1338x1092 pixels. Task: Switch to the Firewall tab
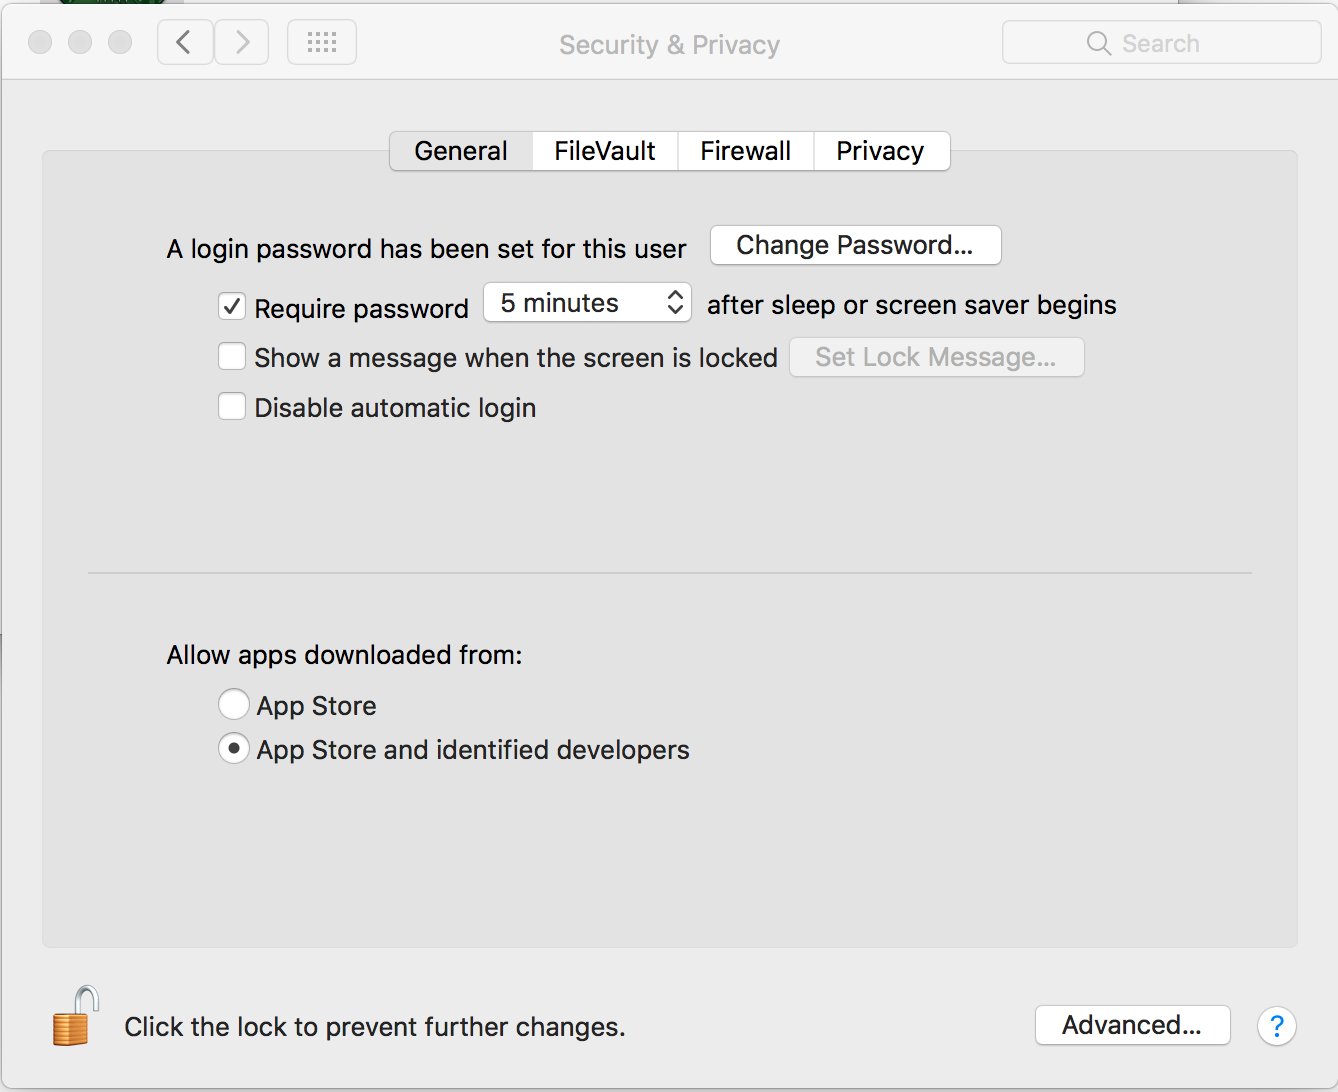click(745, 151)
